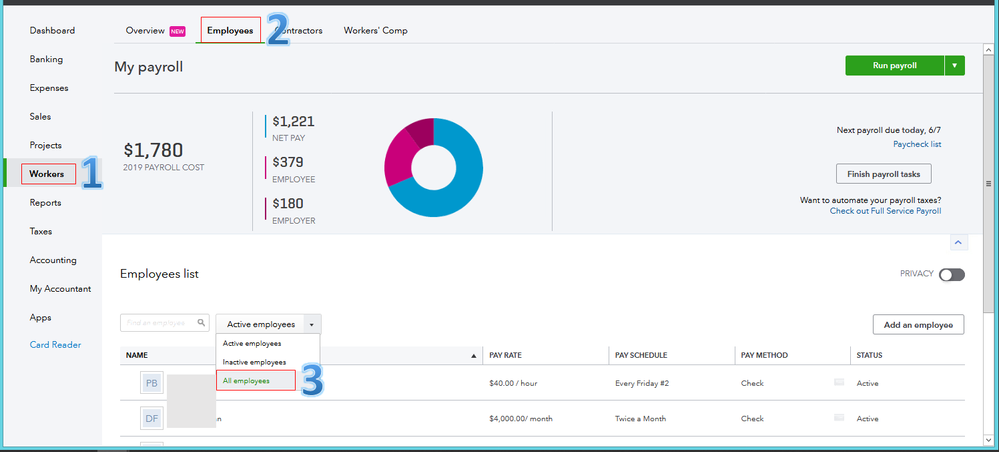Image resolution: width=999 pixels, height=452 pixels.
Task: Collapse the payroll summary with the chevron
Action: tap(959, 242)
